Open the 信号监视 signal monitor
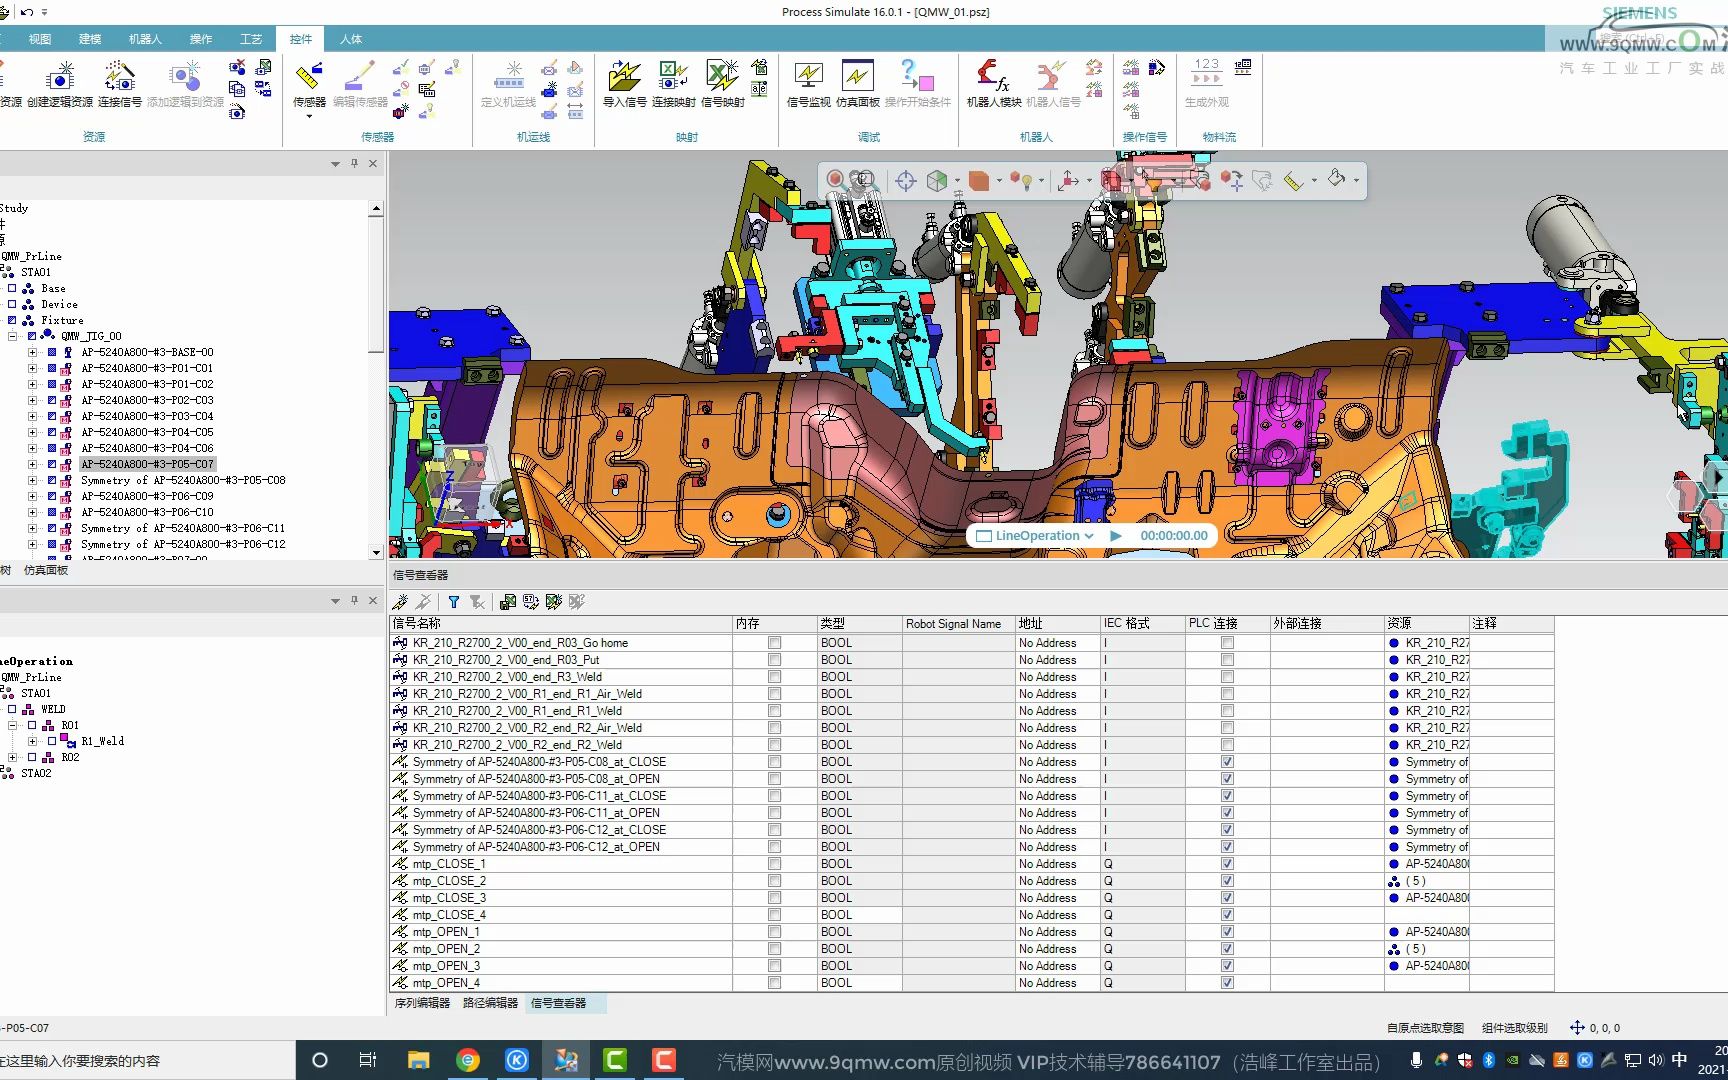1728x1080 pixels. [x=808, y=77]
